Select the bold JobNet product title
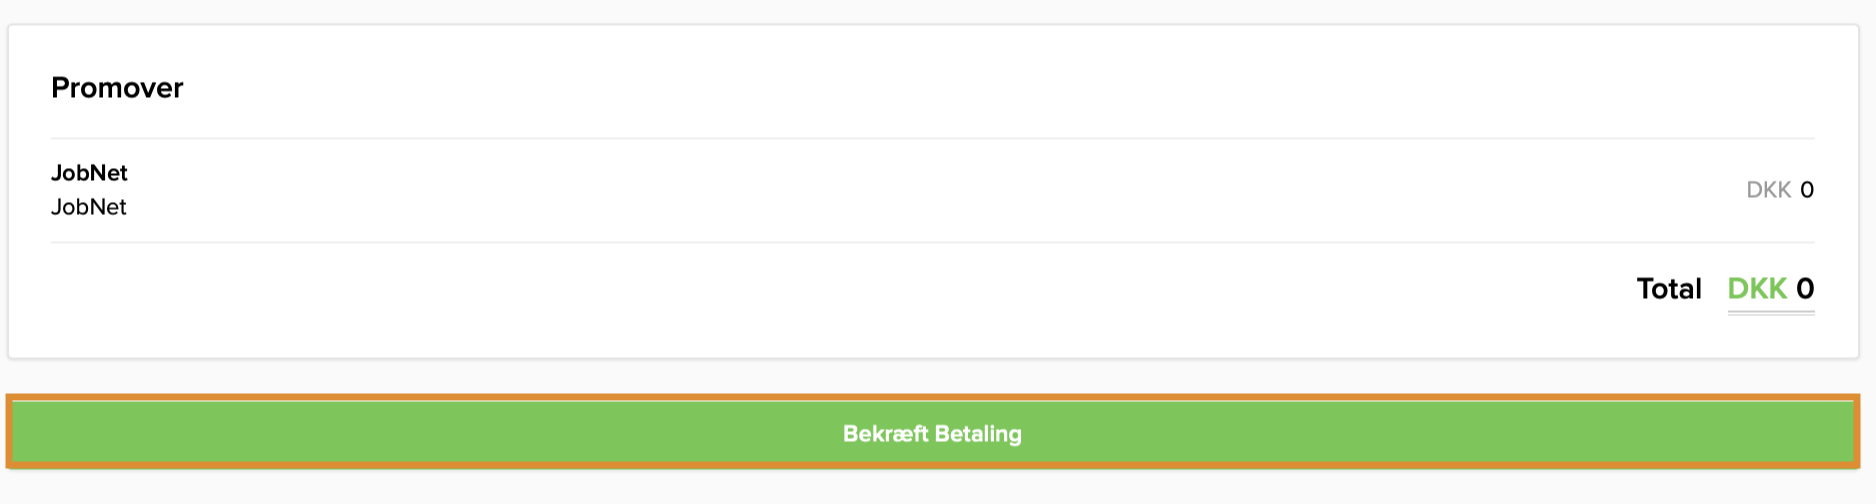The width and height of the screenshot is (1876, 504). tap(89, 173)
